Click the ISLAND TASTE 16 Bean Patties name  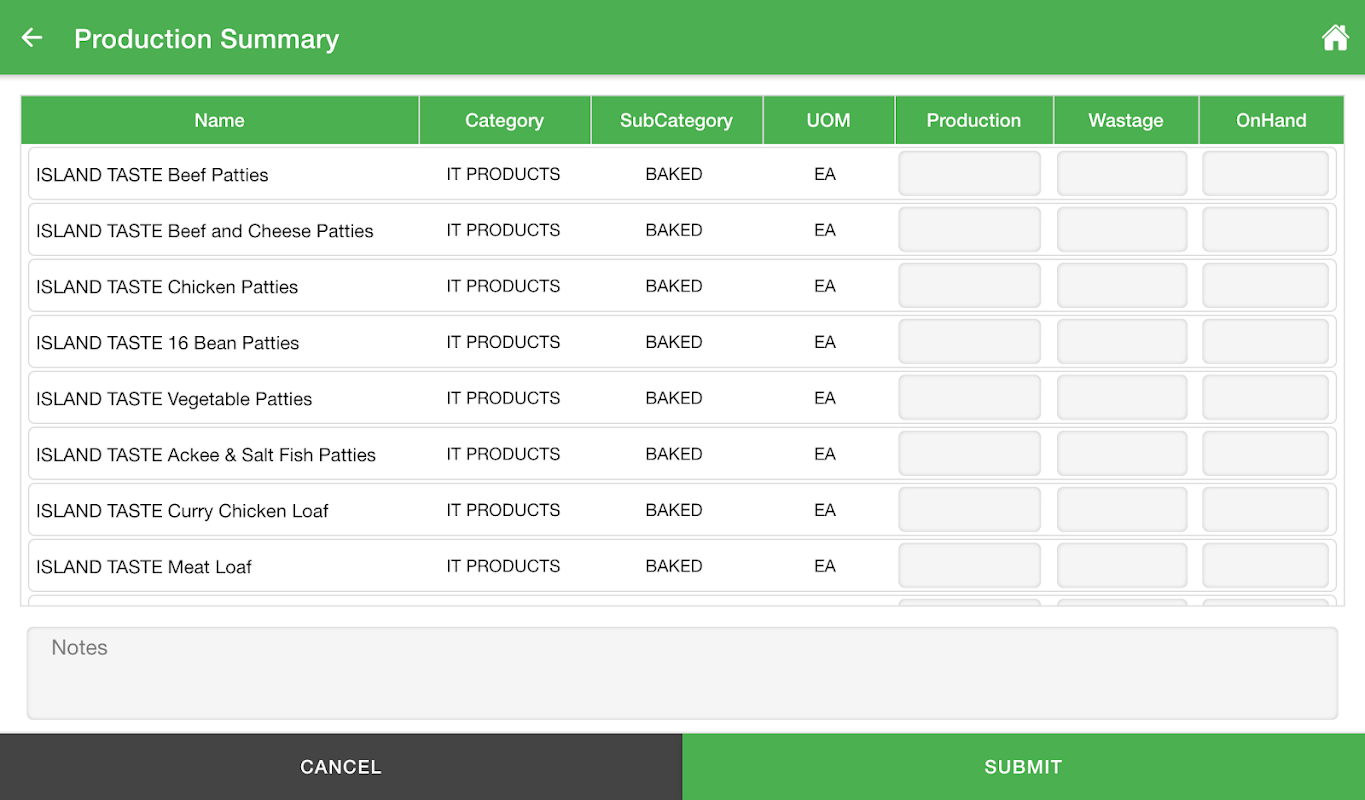pyautogui.click(x=168, y=343)
